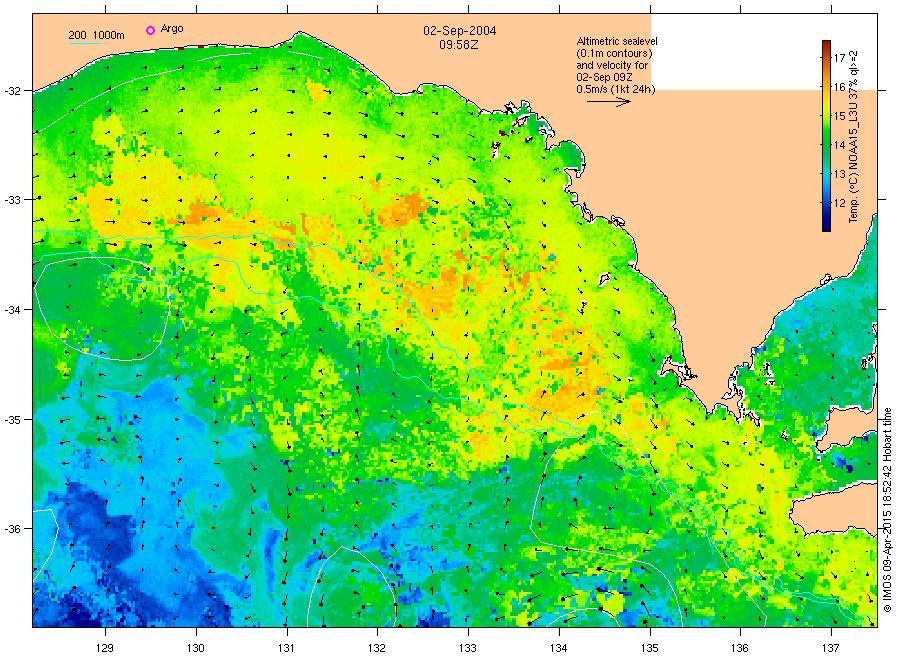The width and height of the screenshot is (900, 660).
Task: Click the '14' colorbar tick label
Action: tap(839, 145)
